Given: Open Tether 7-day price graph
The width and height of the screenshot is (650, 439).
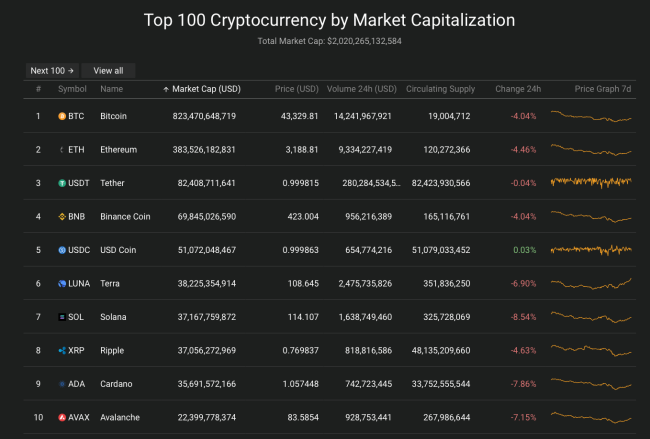Looking at the screenshot, I should (x=591, y=182).
